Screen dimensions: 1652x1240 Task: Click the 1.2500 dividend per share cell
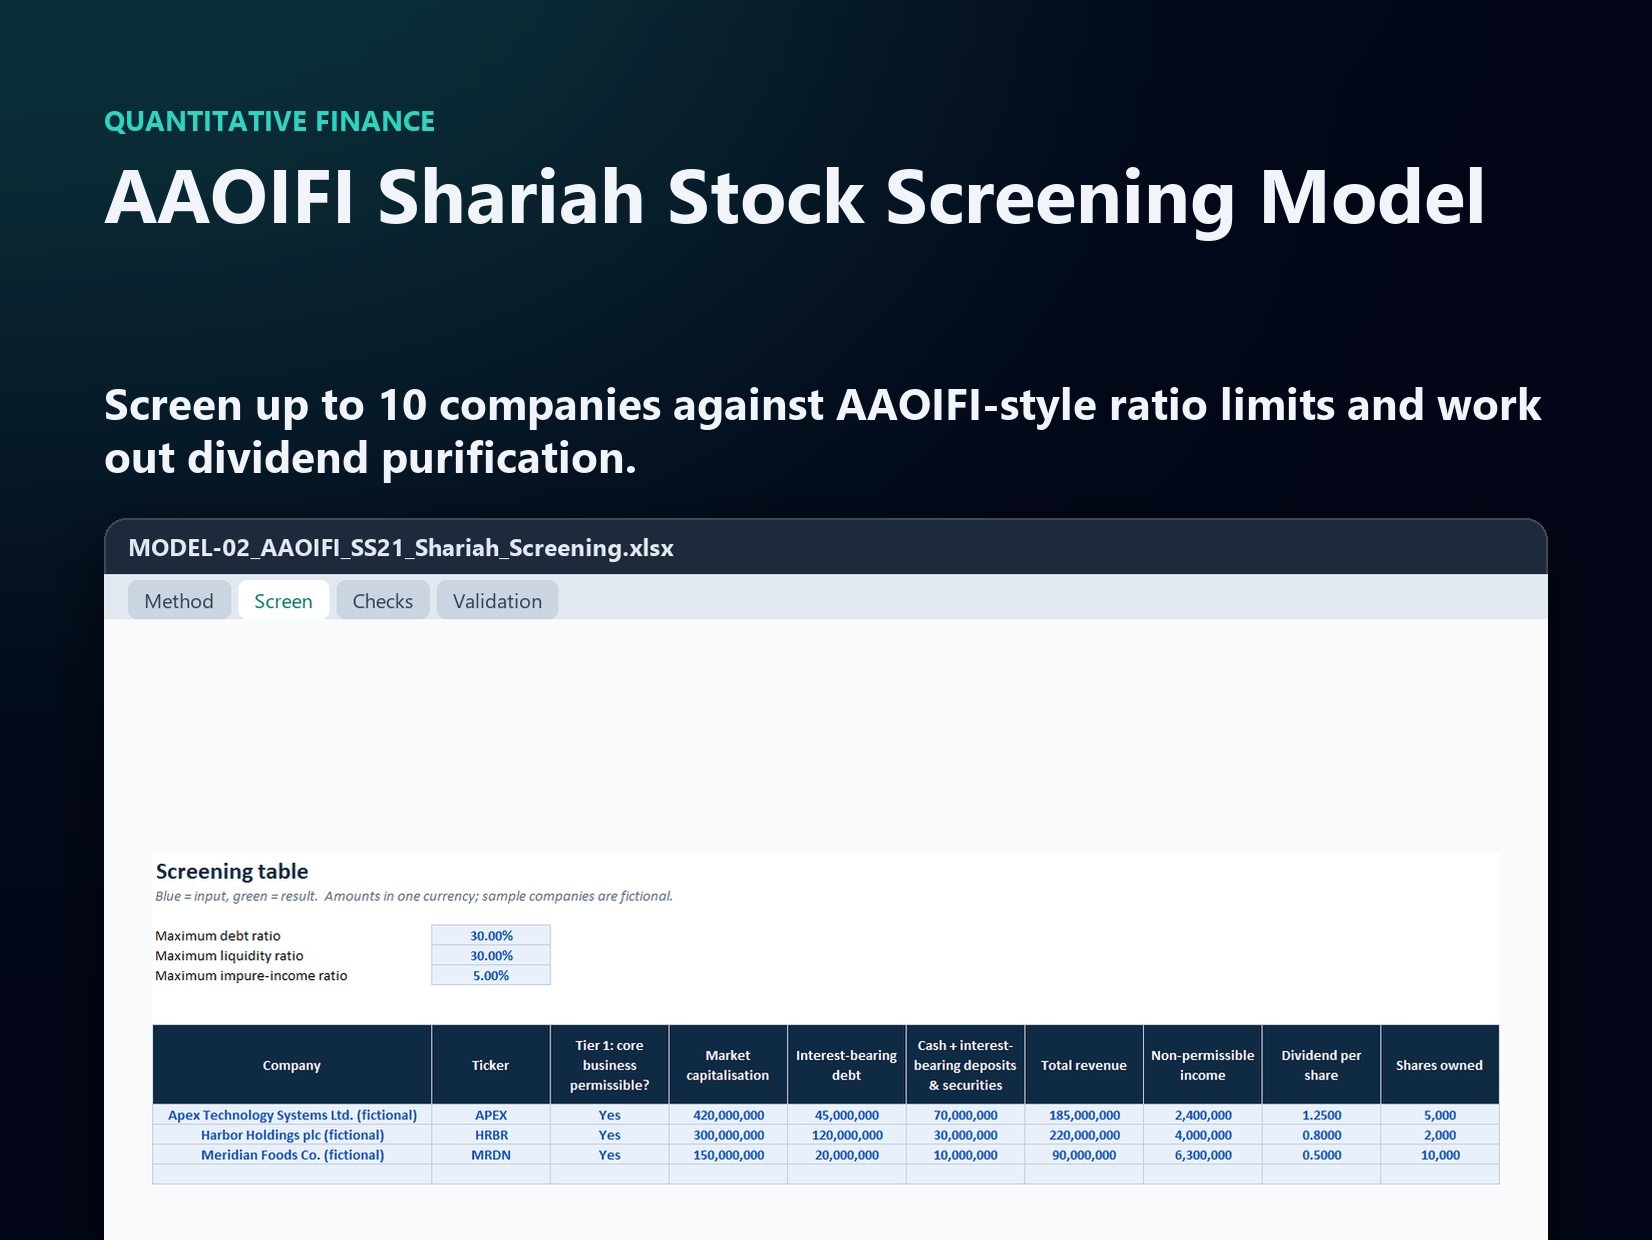tap(1321, 1115)
